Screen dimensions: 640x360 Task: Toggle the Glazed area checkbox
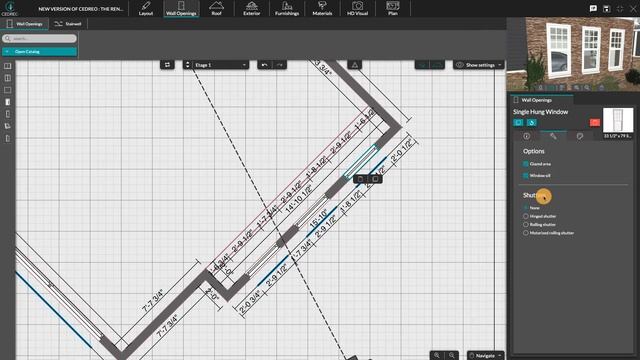(526, 164)
